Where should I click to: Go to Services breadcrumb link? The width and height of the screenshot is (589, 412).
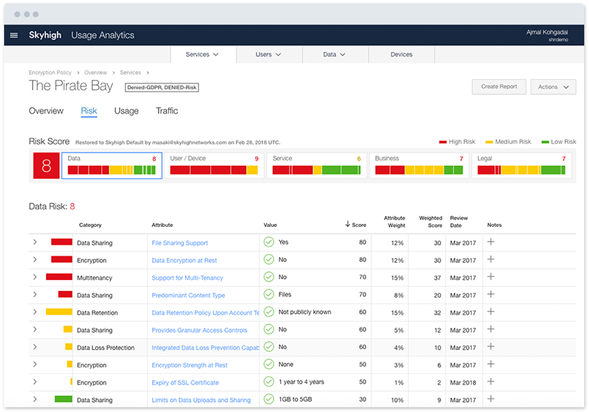(x=130, y=72)
